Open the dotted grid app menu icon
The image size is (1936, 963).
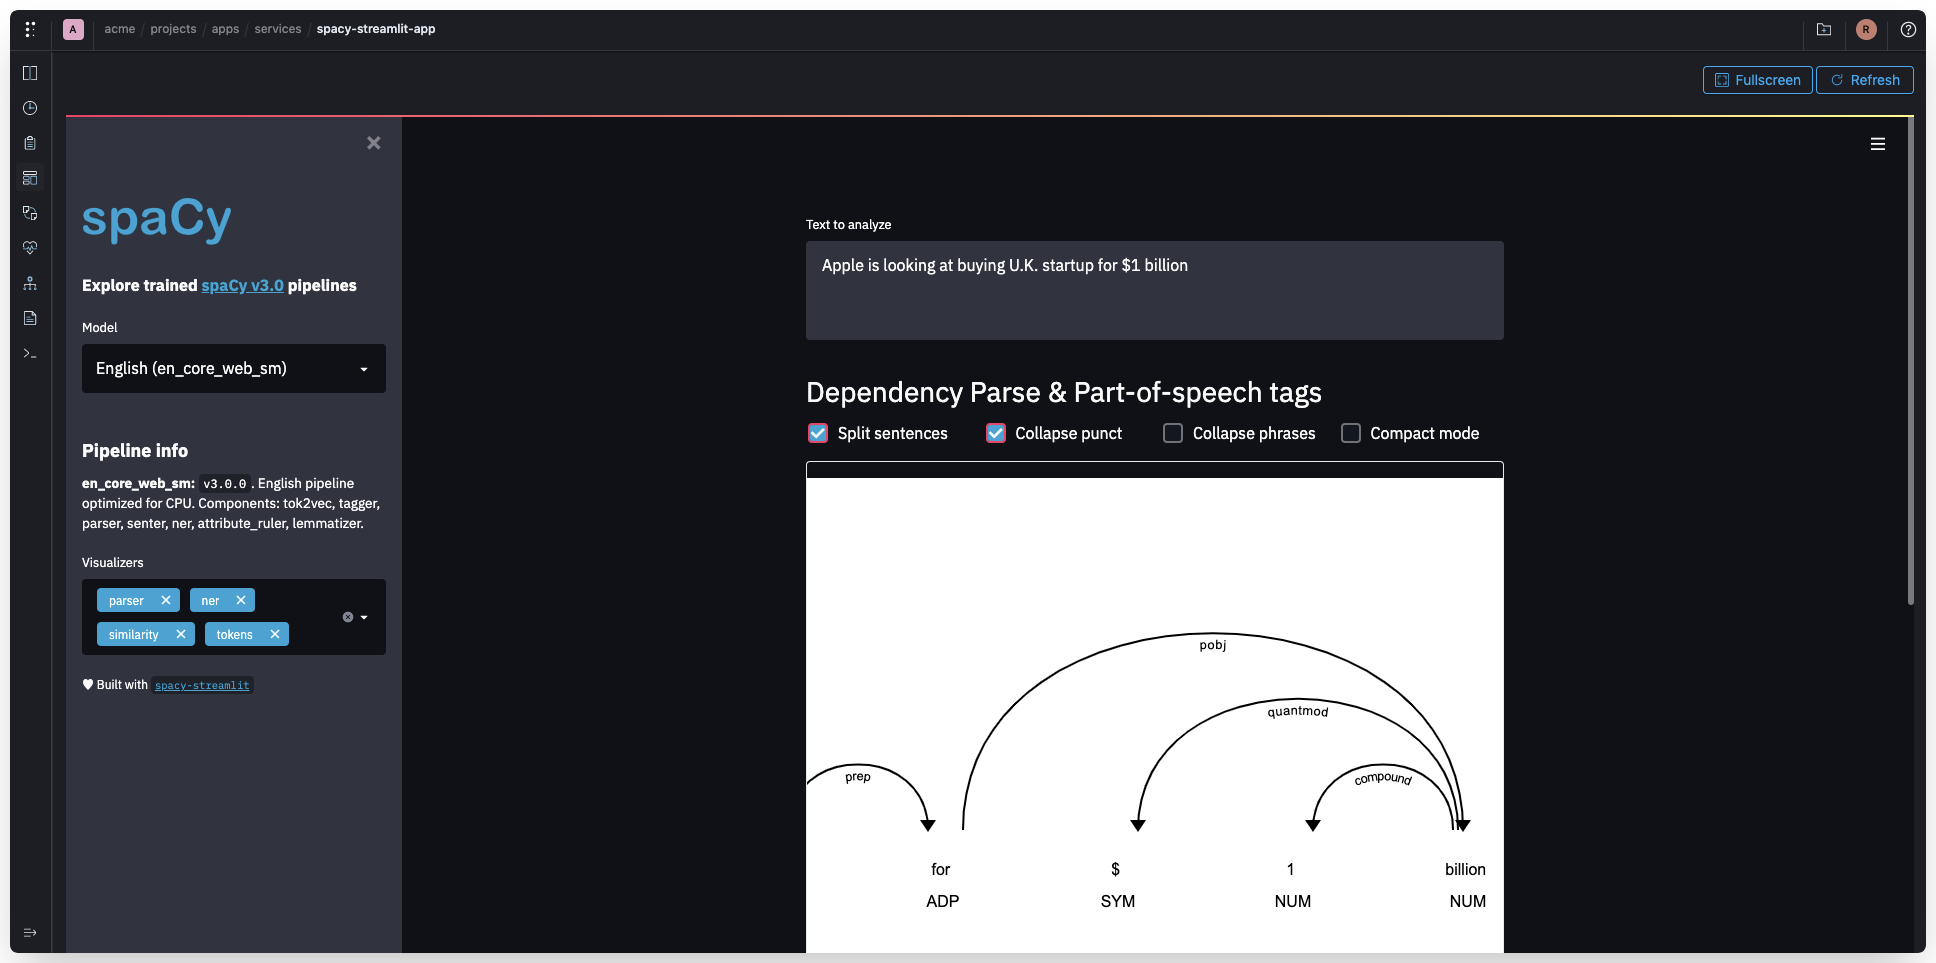click(x=30, y=29)
